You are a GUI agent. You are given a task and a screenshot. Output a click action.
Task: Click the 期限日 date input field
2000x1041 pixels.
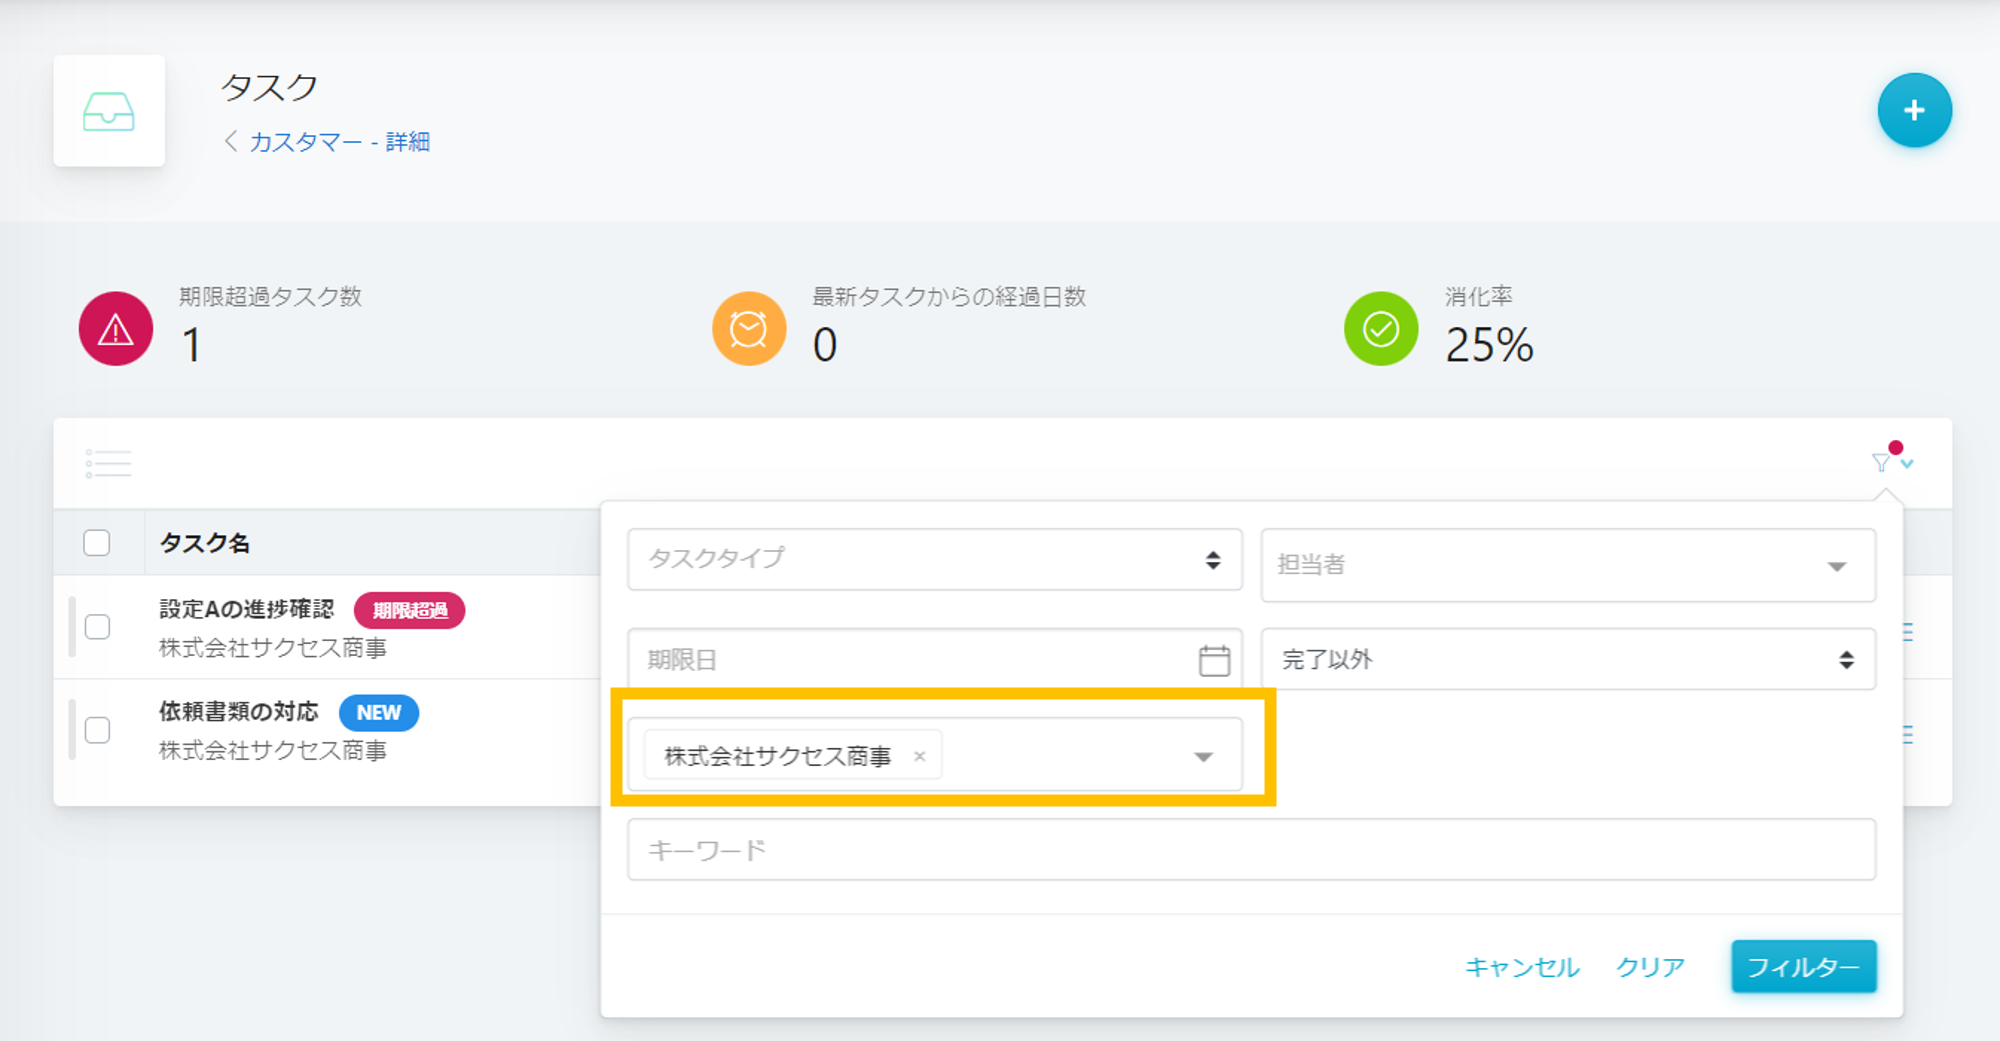(x=935, y=660)
